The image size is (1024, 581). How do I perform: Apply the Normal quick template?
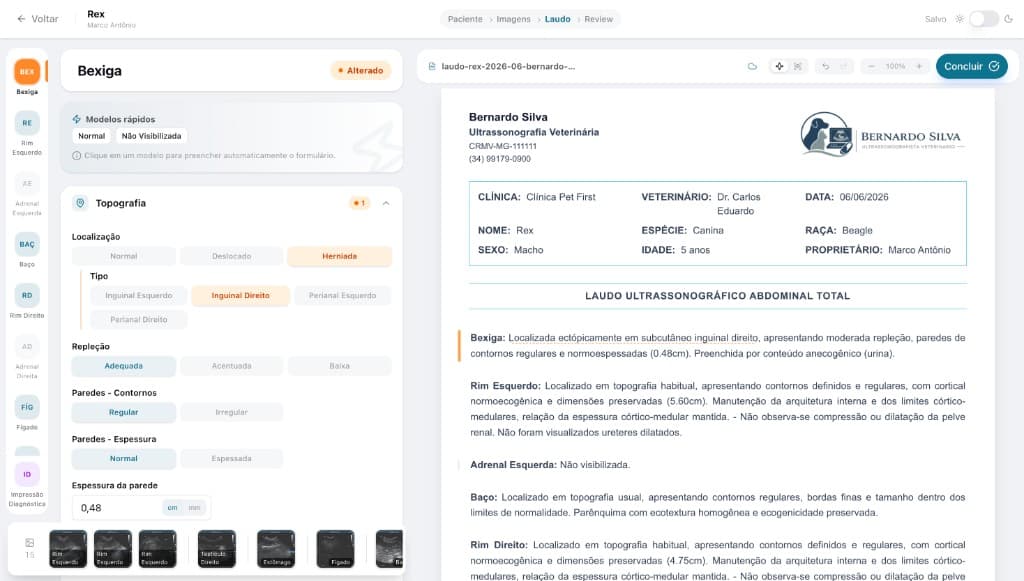tap(91, 136)
